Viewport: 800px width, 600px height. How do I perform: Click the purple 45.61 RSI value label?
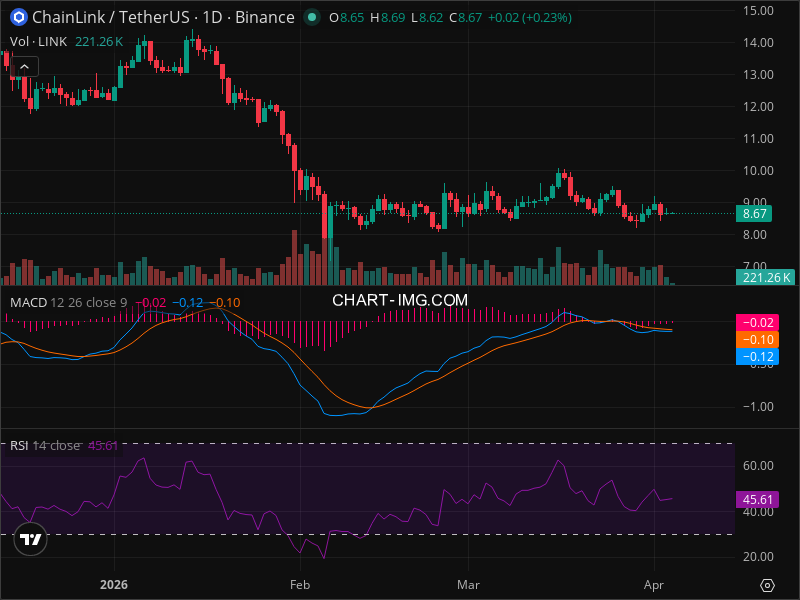click(757, 499)
